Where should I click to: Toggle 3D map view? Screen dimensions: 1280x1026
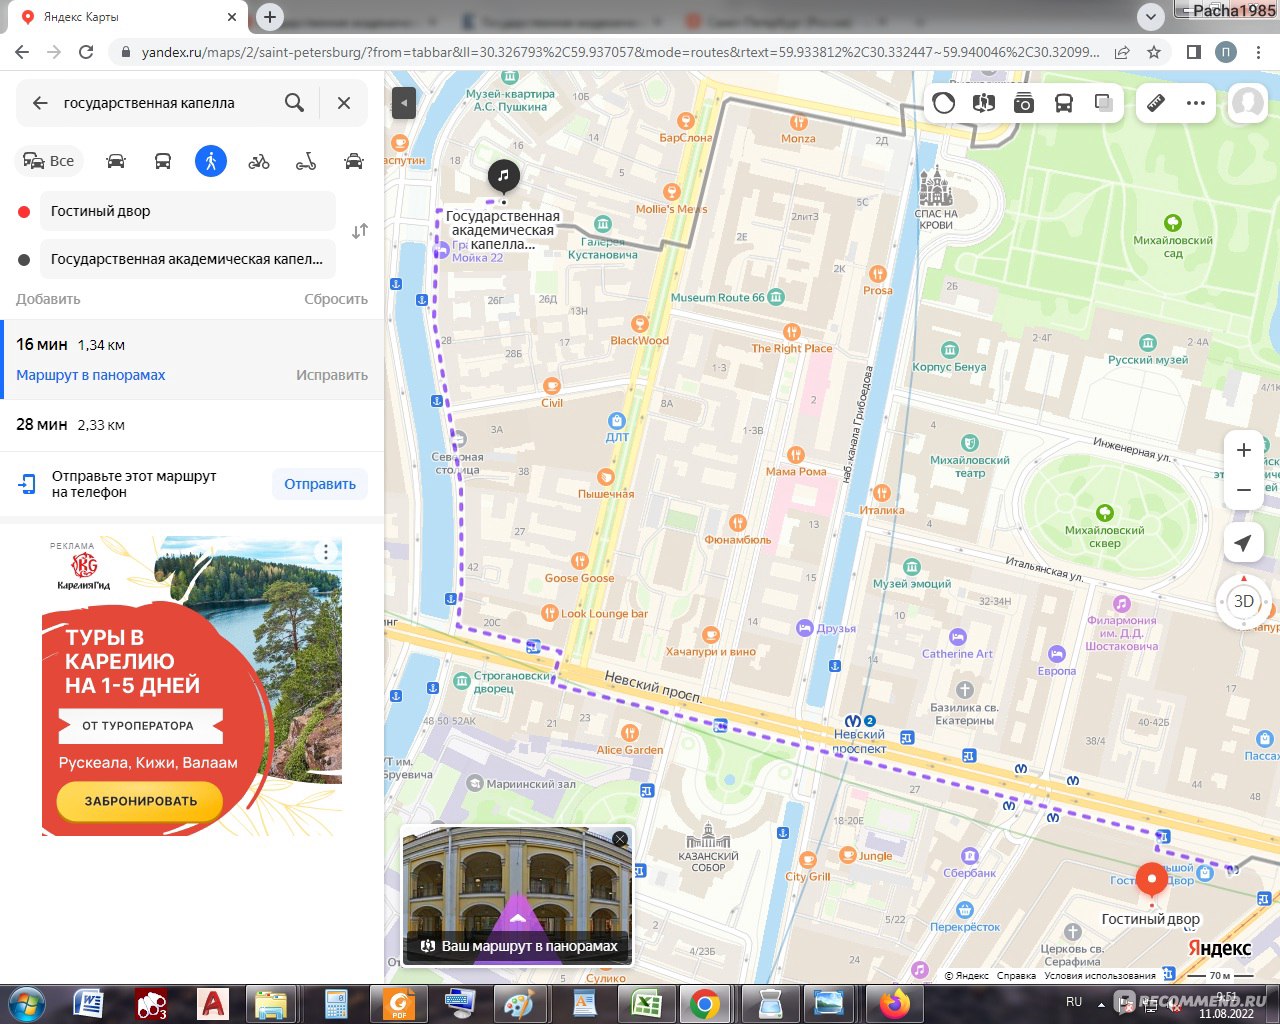[x=1243, y=601]
